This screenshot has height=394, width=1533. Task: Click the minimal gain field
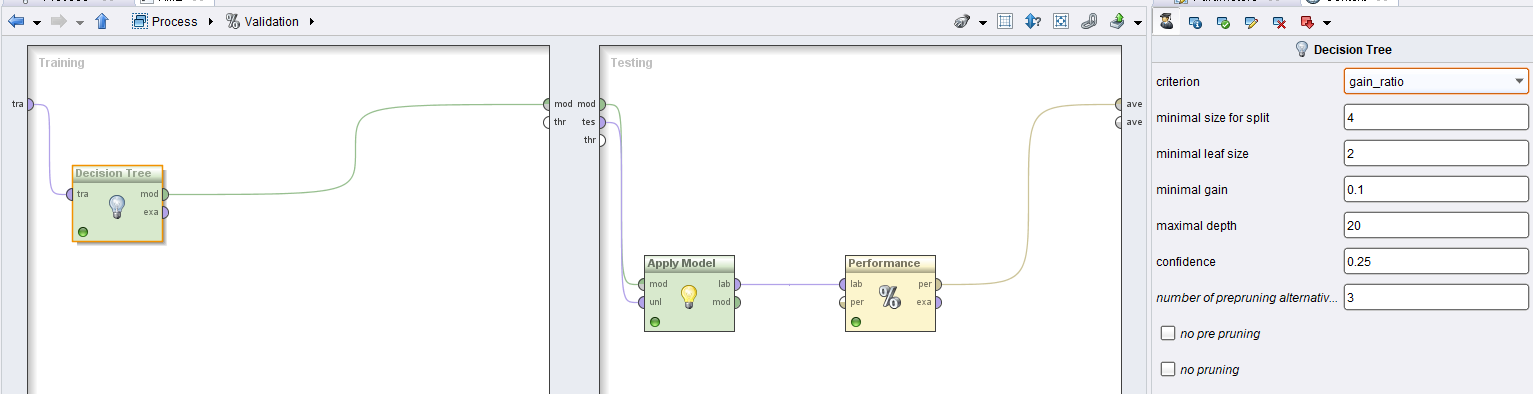[x=1436, y=189]
